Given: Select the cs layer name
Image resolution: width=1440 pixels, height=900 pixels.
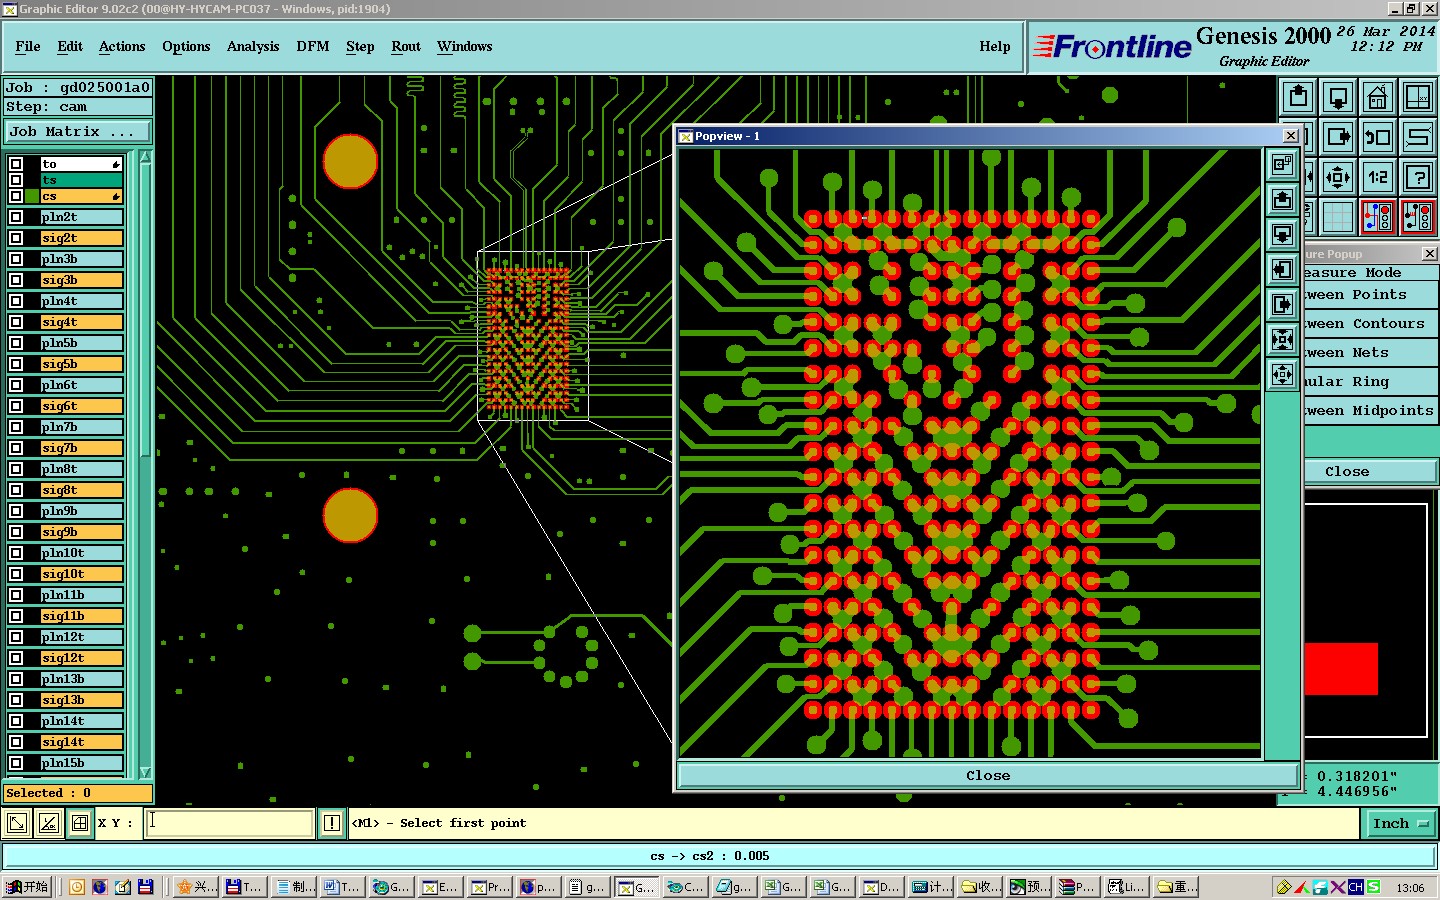Looking at the screenshot, I should point(81,196).
